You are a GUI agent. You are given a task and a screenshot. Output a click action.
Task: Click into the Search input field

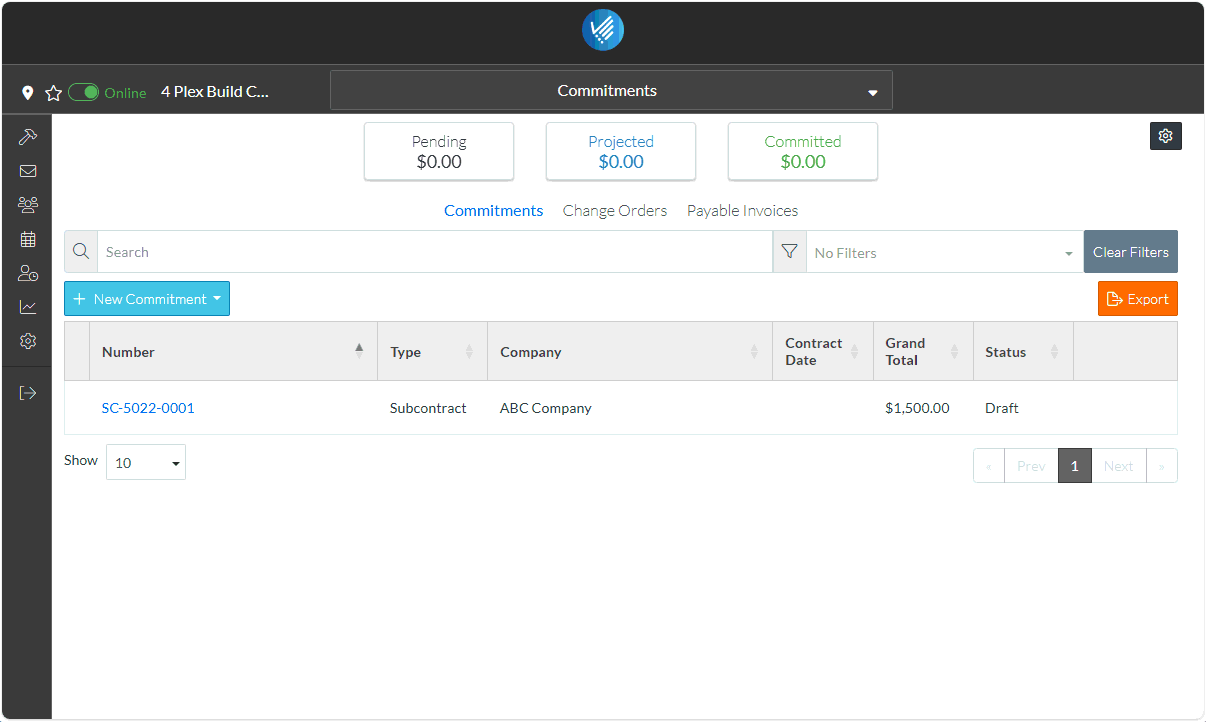[x=435, y=252]
